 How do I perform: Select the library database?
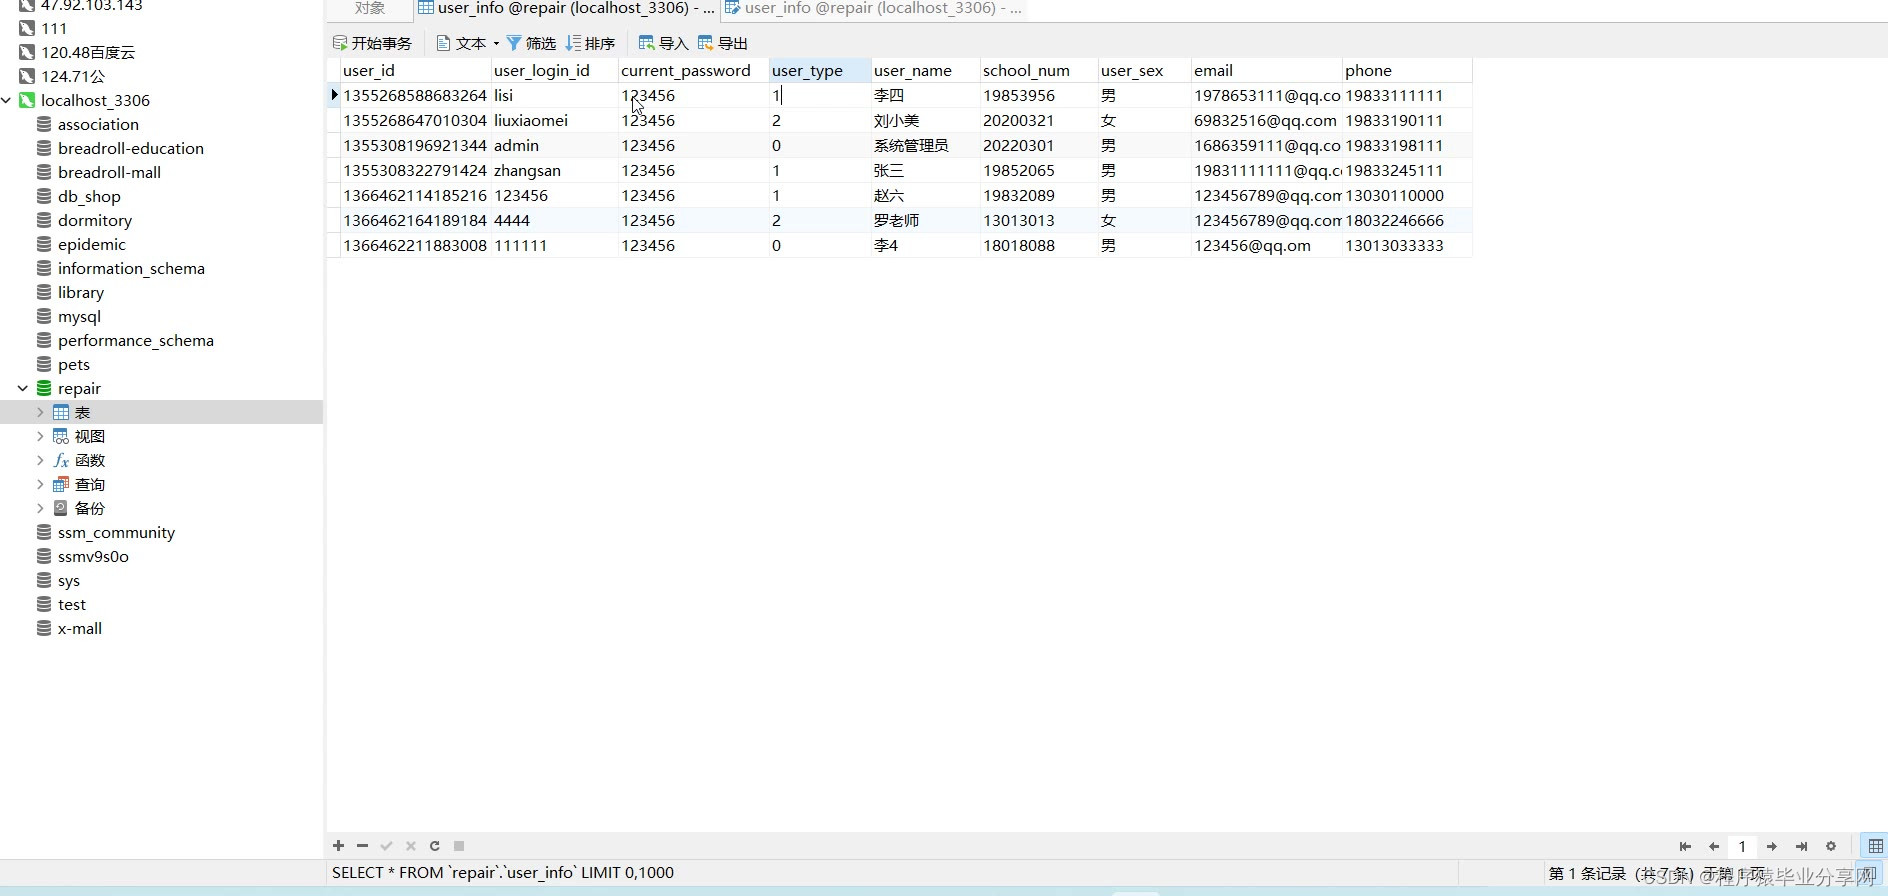click(x=81, y=292)
